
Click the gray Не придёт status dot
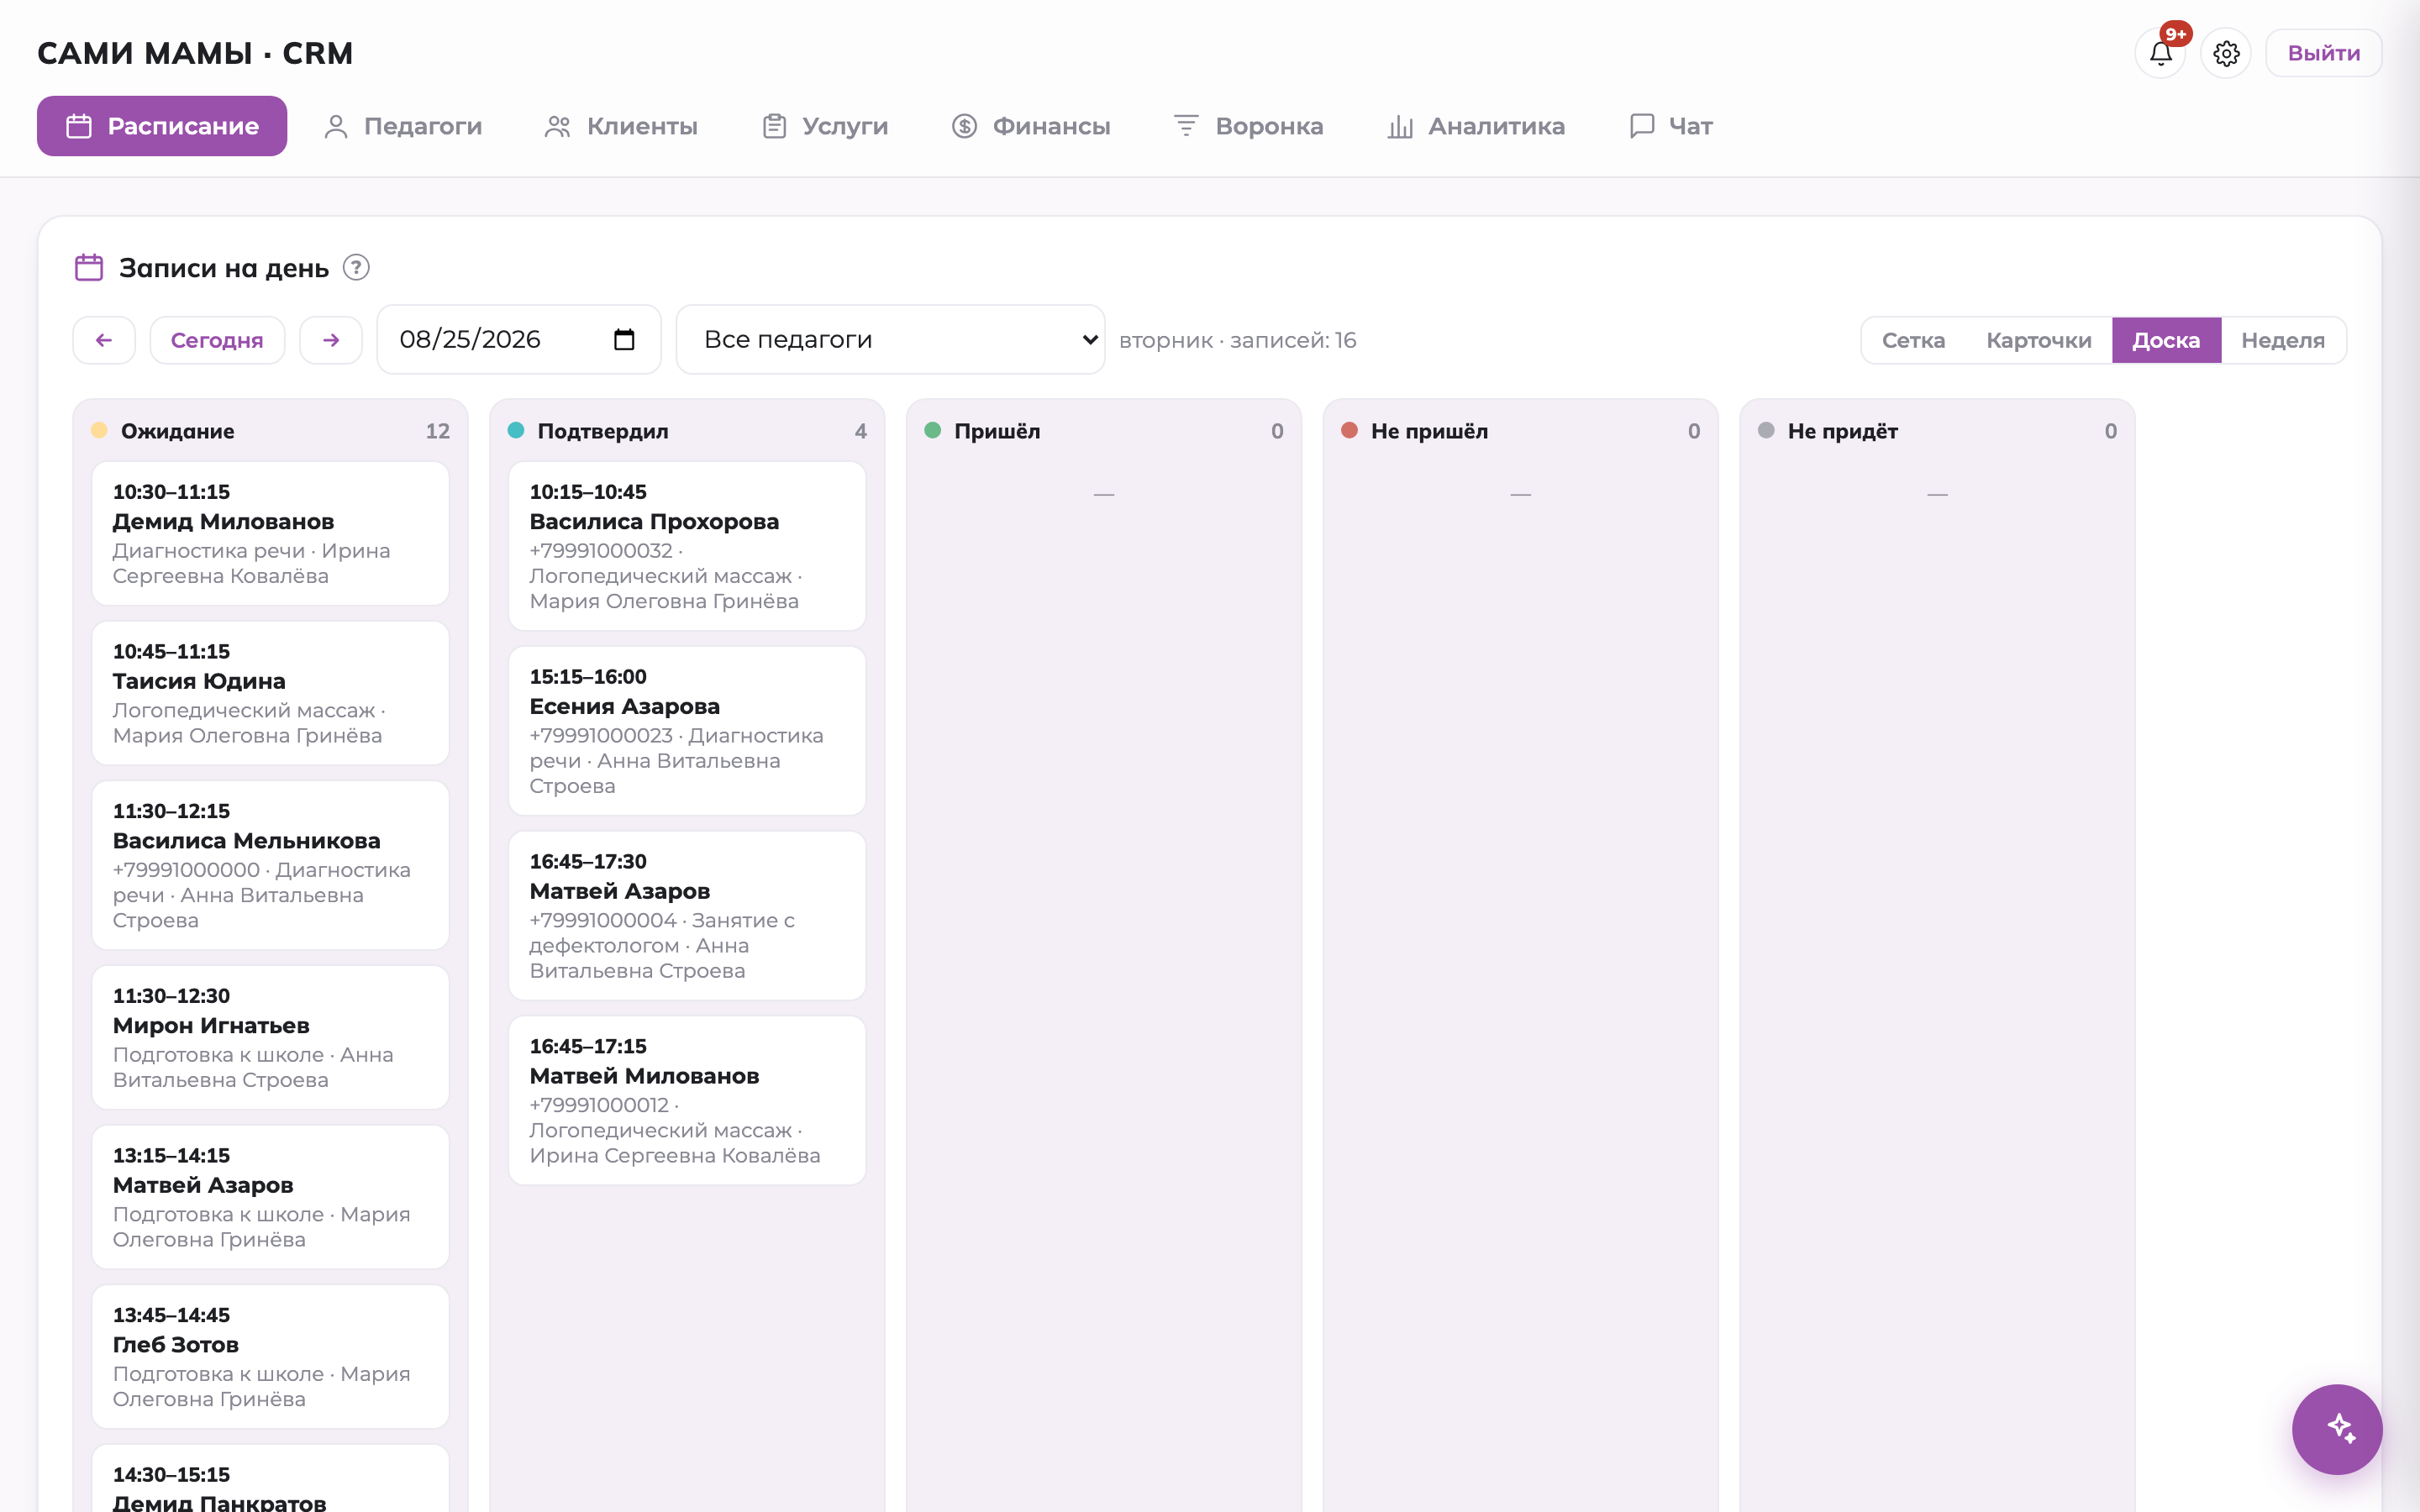tap(1766, 431)
